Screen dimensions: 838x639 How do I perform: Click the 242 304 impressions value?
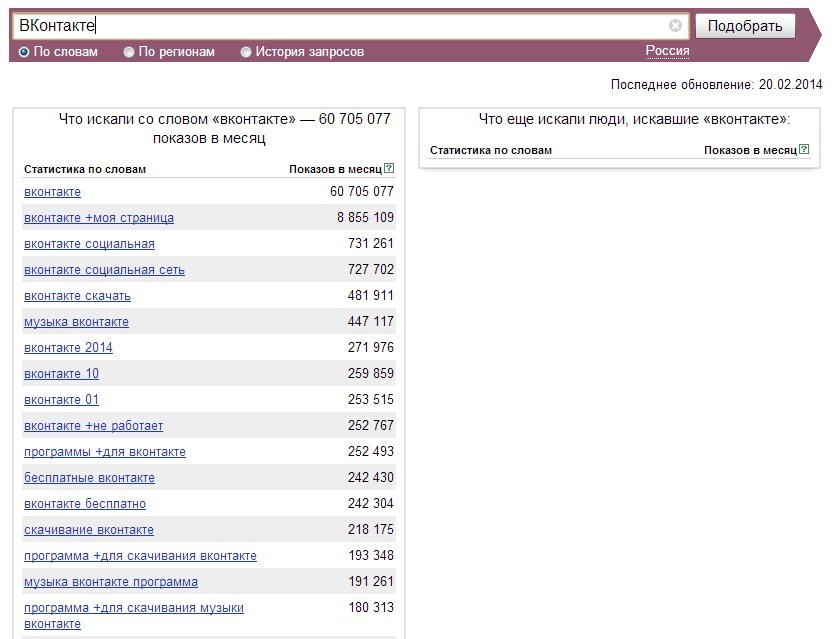(x=370, y=504)
